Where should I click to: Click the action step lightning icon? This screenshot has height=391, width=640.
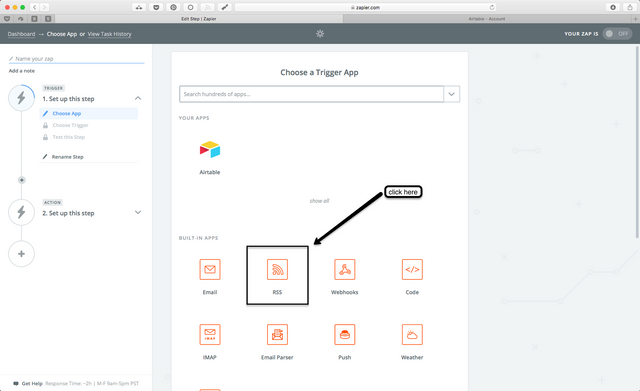(21, 212)
